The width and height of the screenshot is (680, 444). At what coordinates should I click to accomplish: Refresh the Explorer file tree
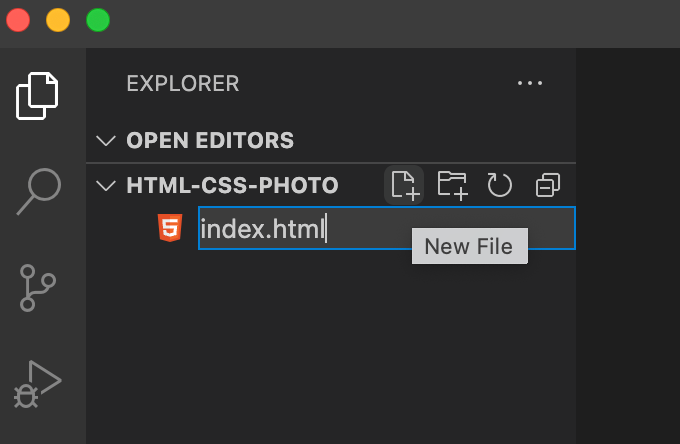pyautogui.click(x=500, y=185)
